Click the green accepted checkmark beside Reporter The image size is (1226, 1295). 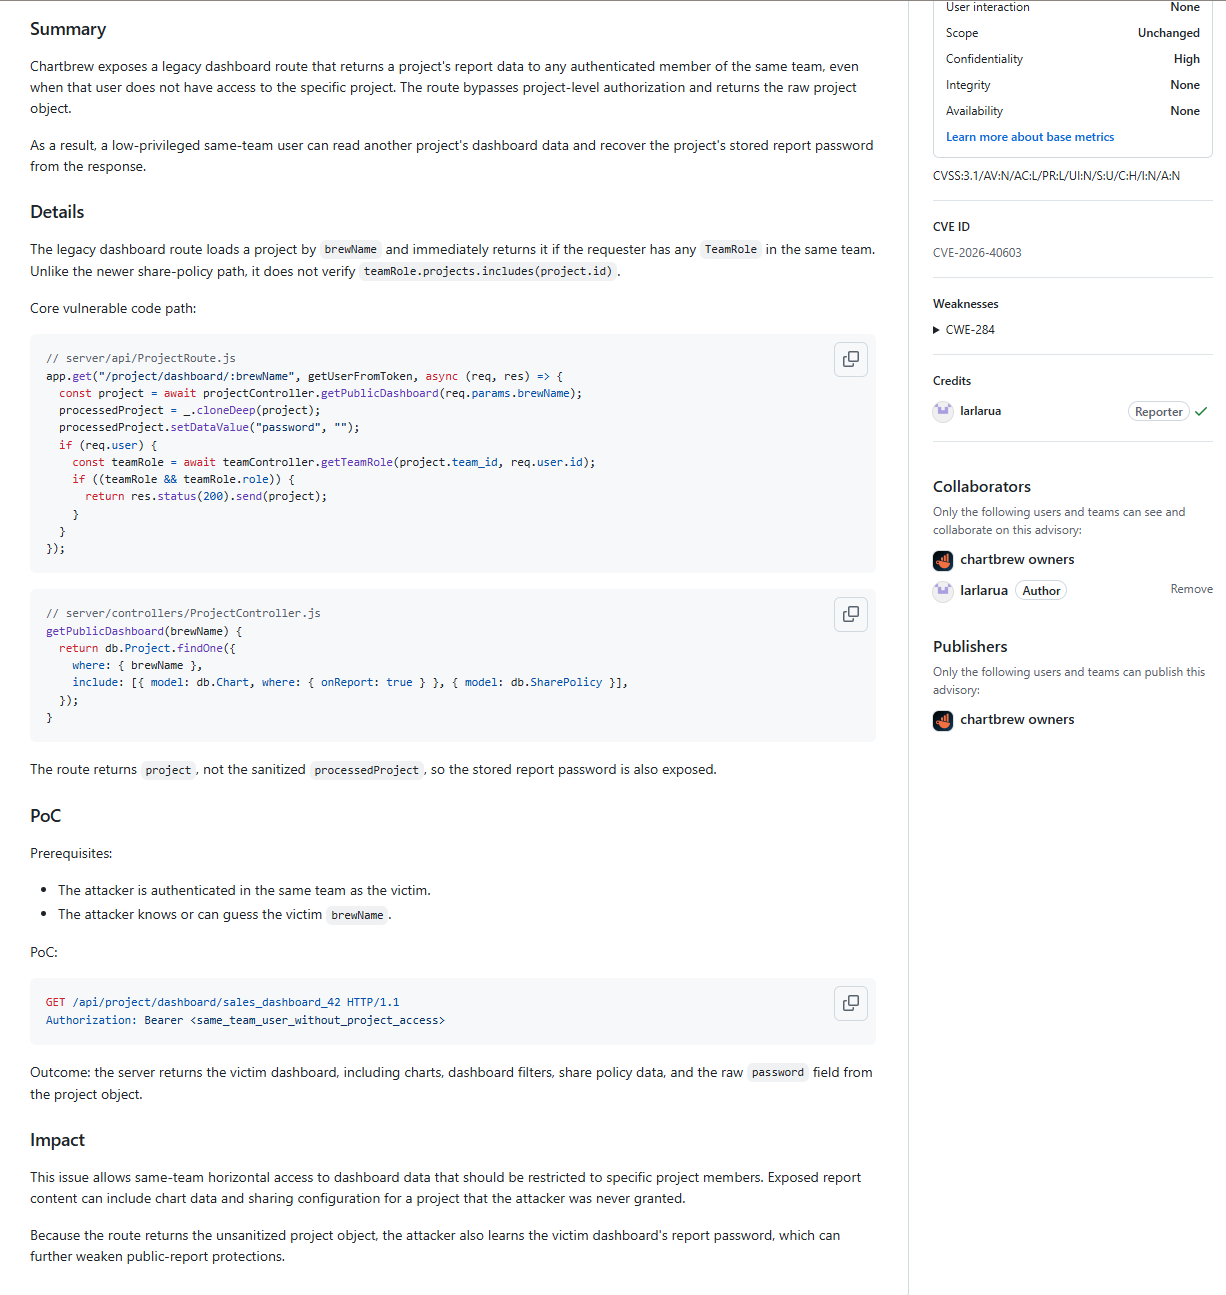pyautogui.click(x=1201, y=411)
